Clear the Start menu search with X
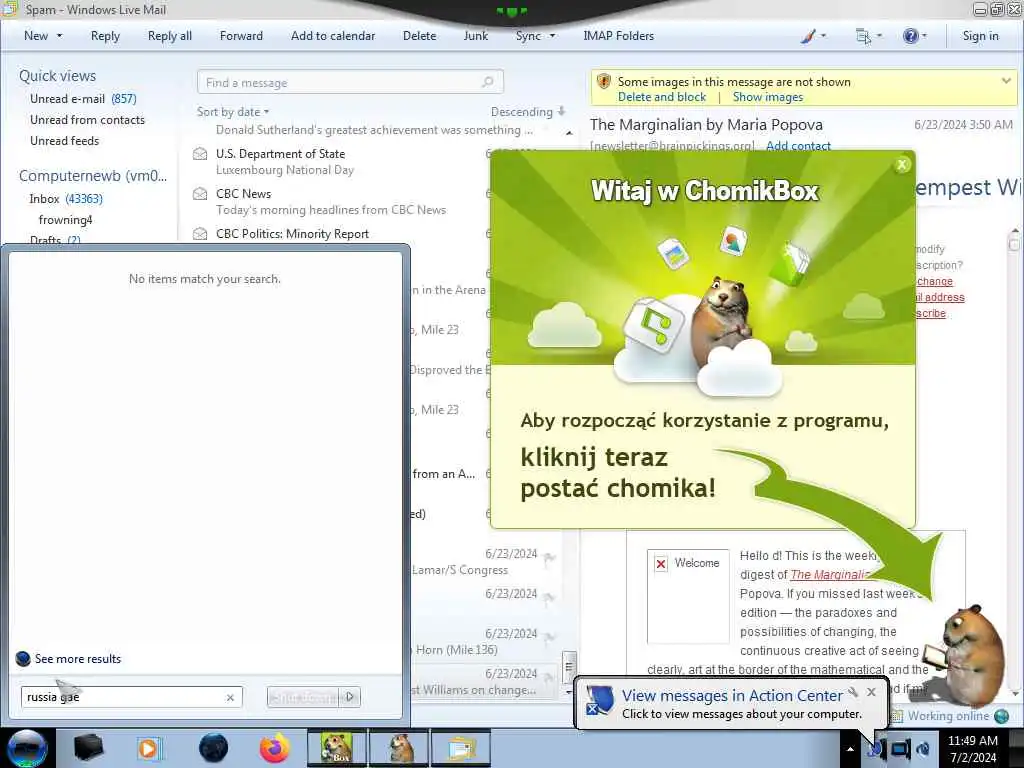This screenshot has height=768, width=1024. [x=230, y=697]
